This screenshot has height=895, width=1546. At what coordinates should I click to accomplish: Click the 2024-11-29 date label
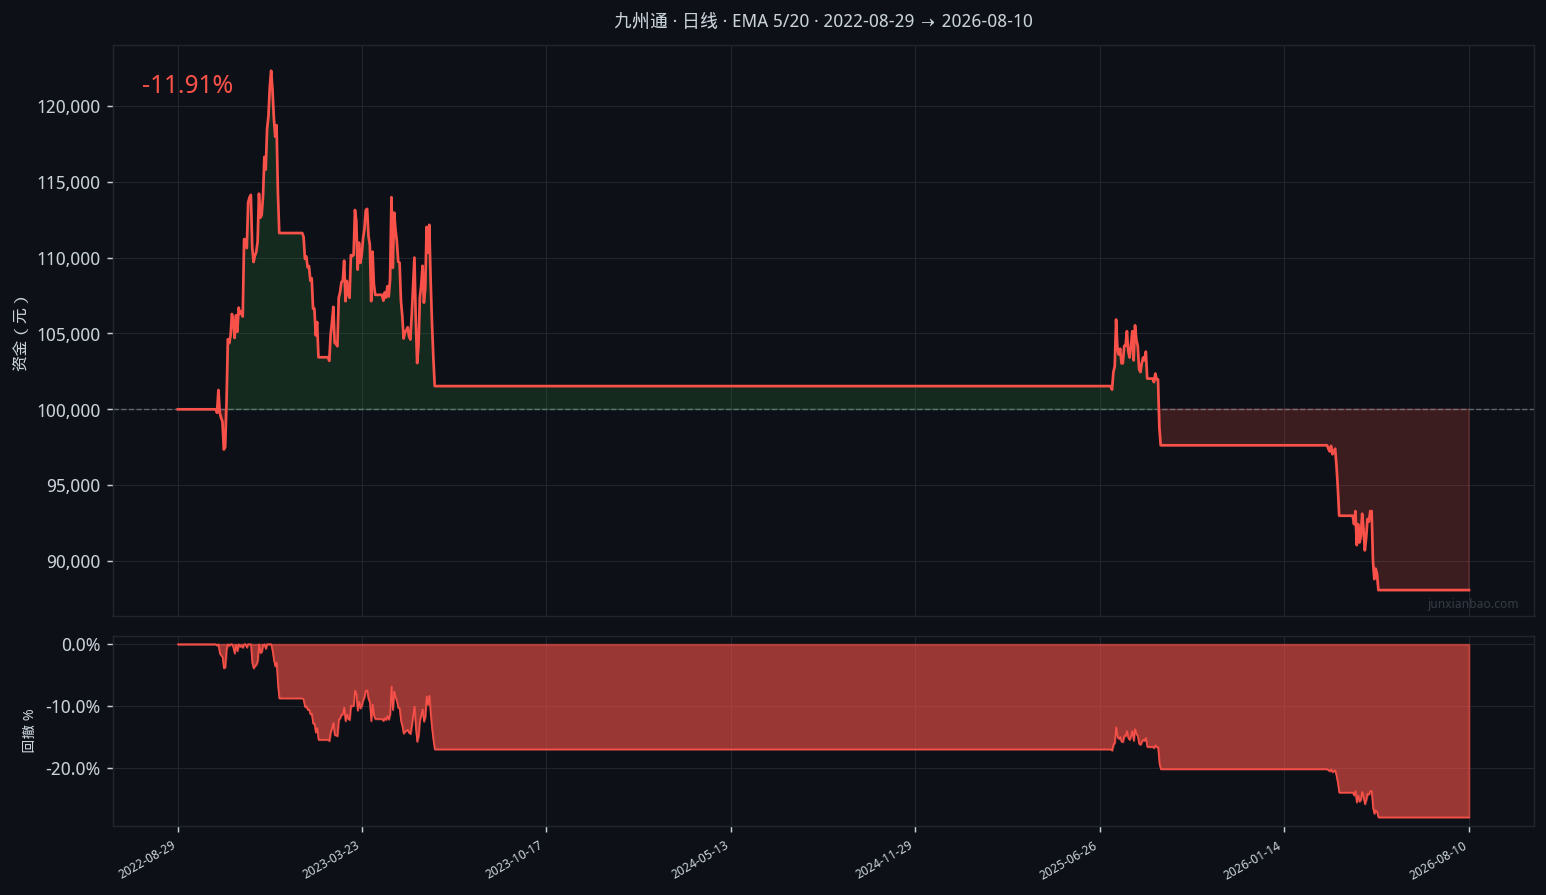(883, 860)
